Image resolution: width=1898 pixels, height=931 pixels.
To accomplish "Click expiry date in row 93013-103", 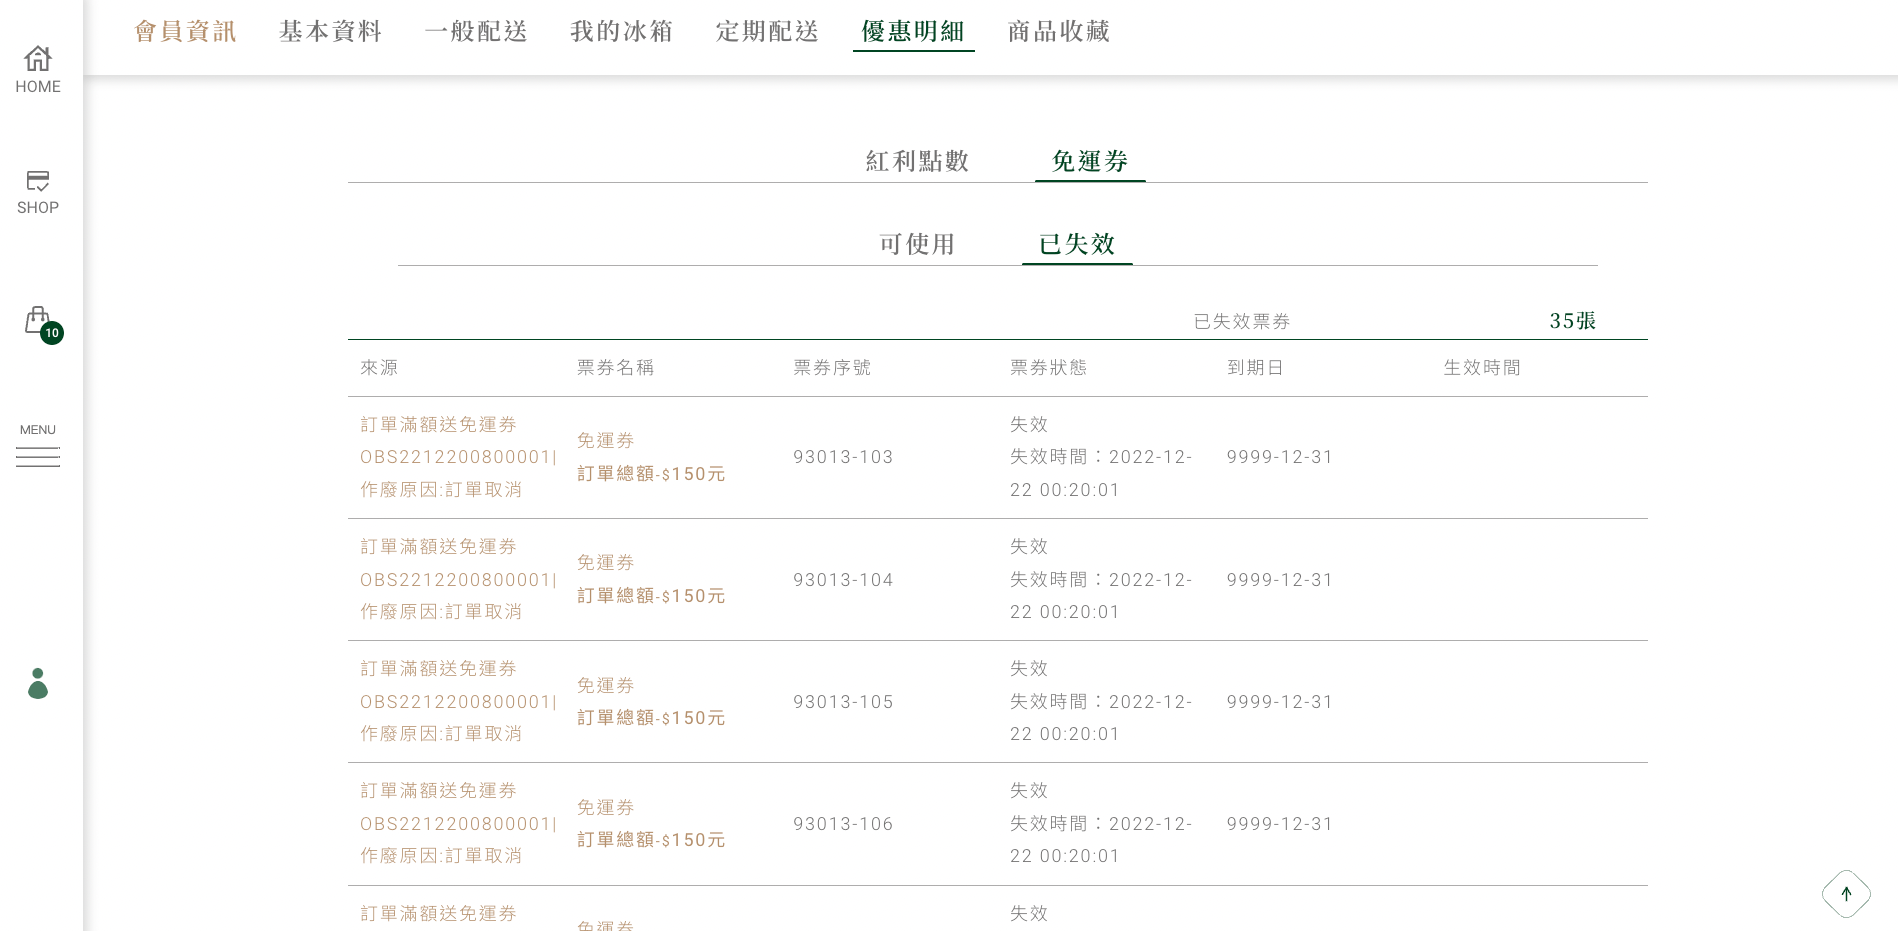I will 1280,457.
